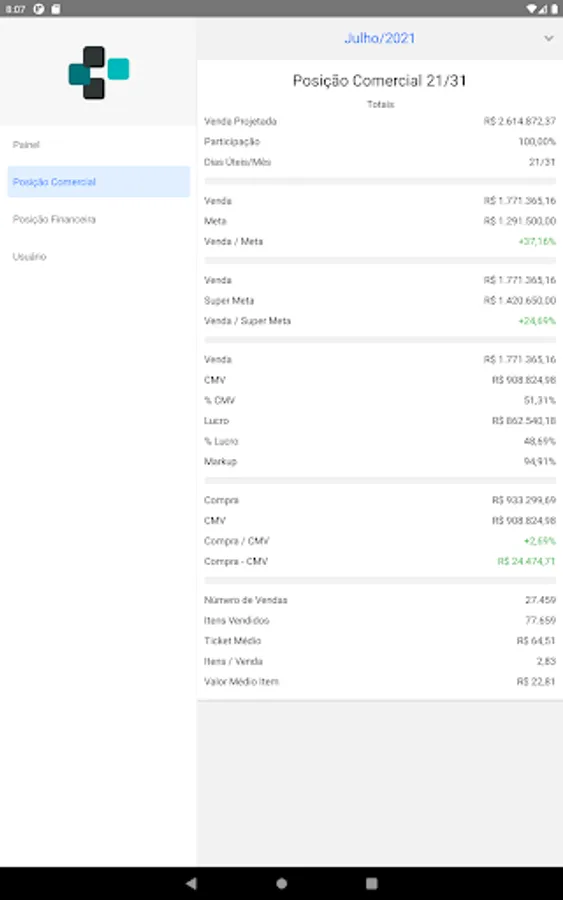Click the Número de Vendas label
563x900 pixels.
[x=246, y=600]
